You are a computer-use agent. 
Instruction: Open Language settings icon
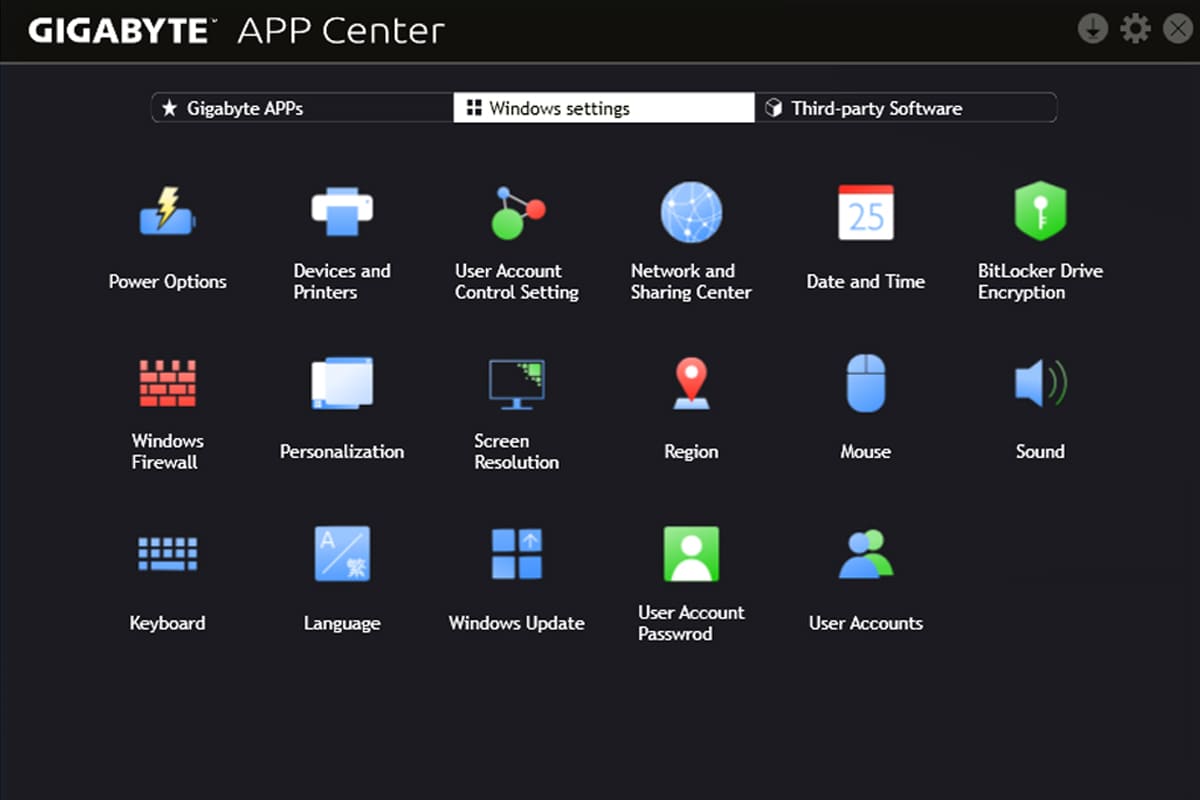pyautogui.click(x=342, y=554)
